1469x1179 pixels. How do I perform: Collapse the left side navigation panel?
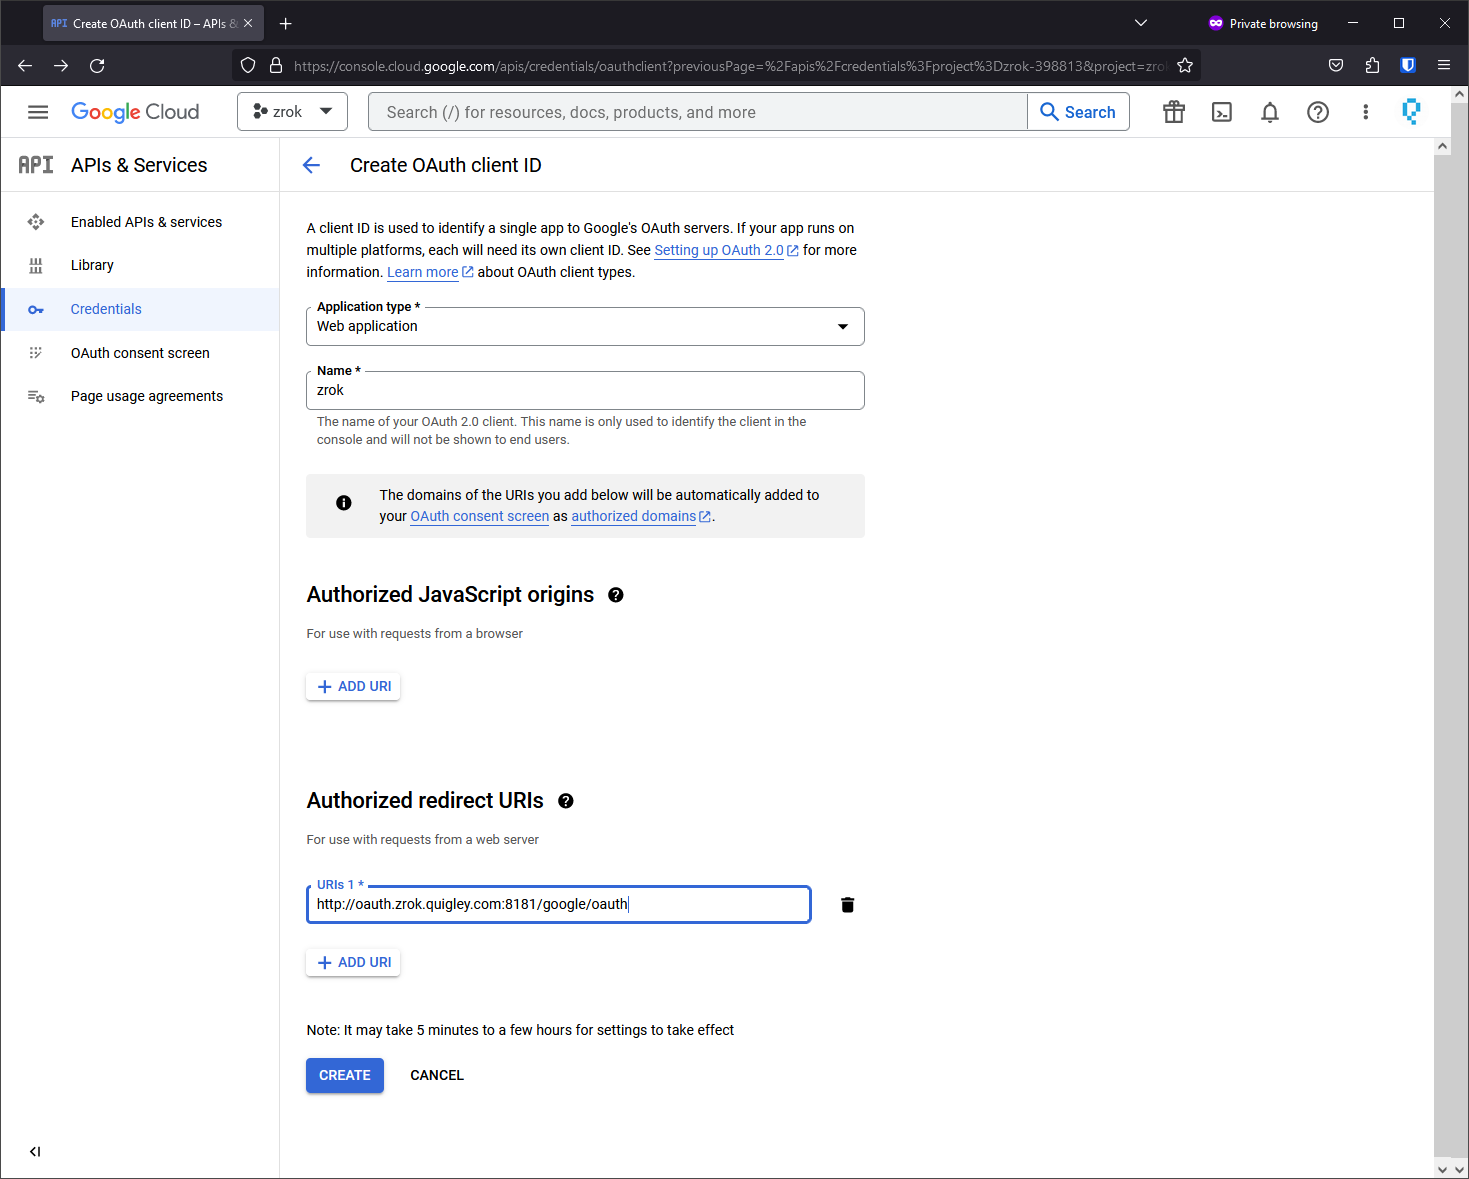[x=35, y=1152]
